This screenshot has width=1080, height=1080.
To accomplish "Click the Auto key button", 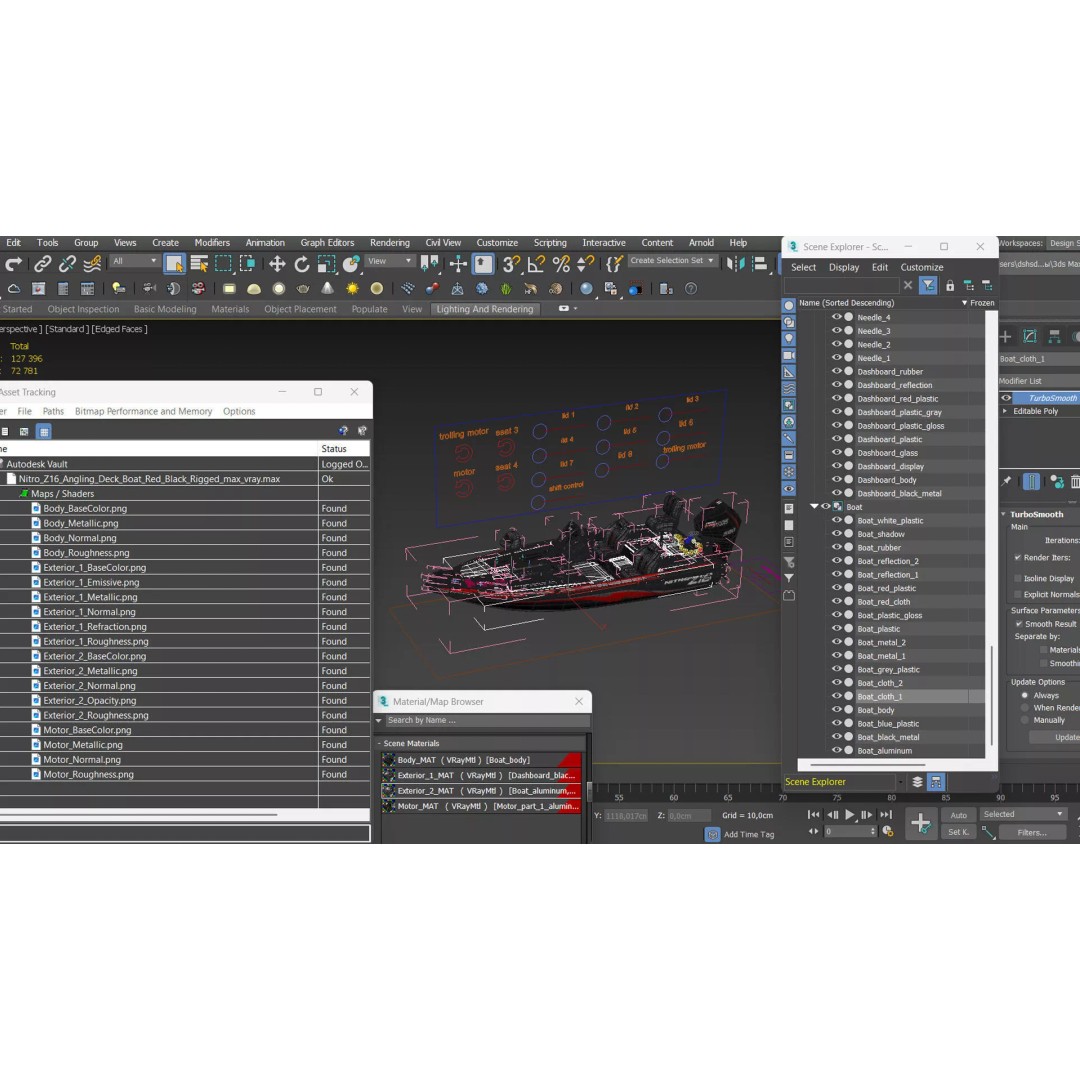I will [x=958, y=815].
